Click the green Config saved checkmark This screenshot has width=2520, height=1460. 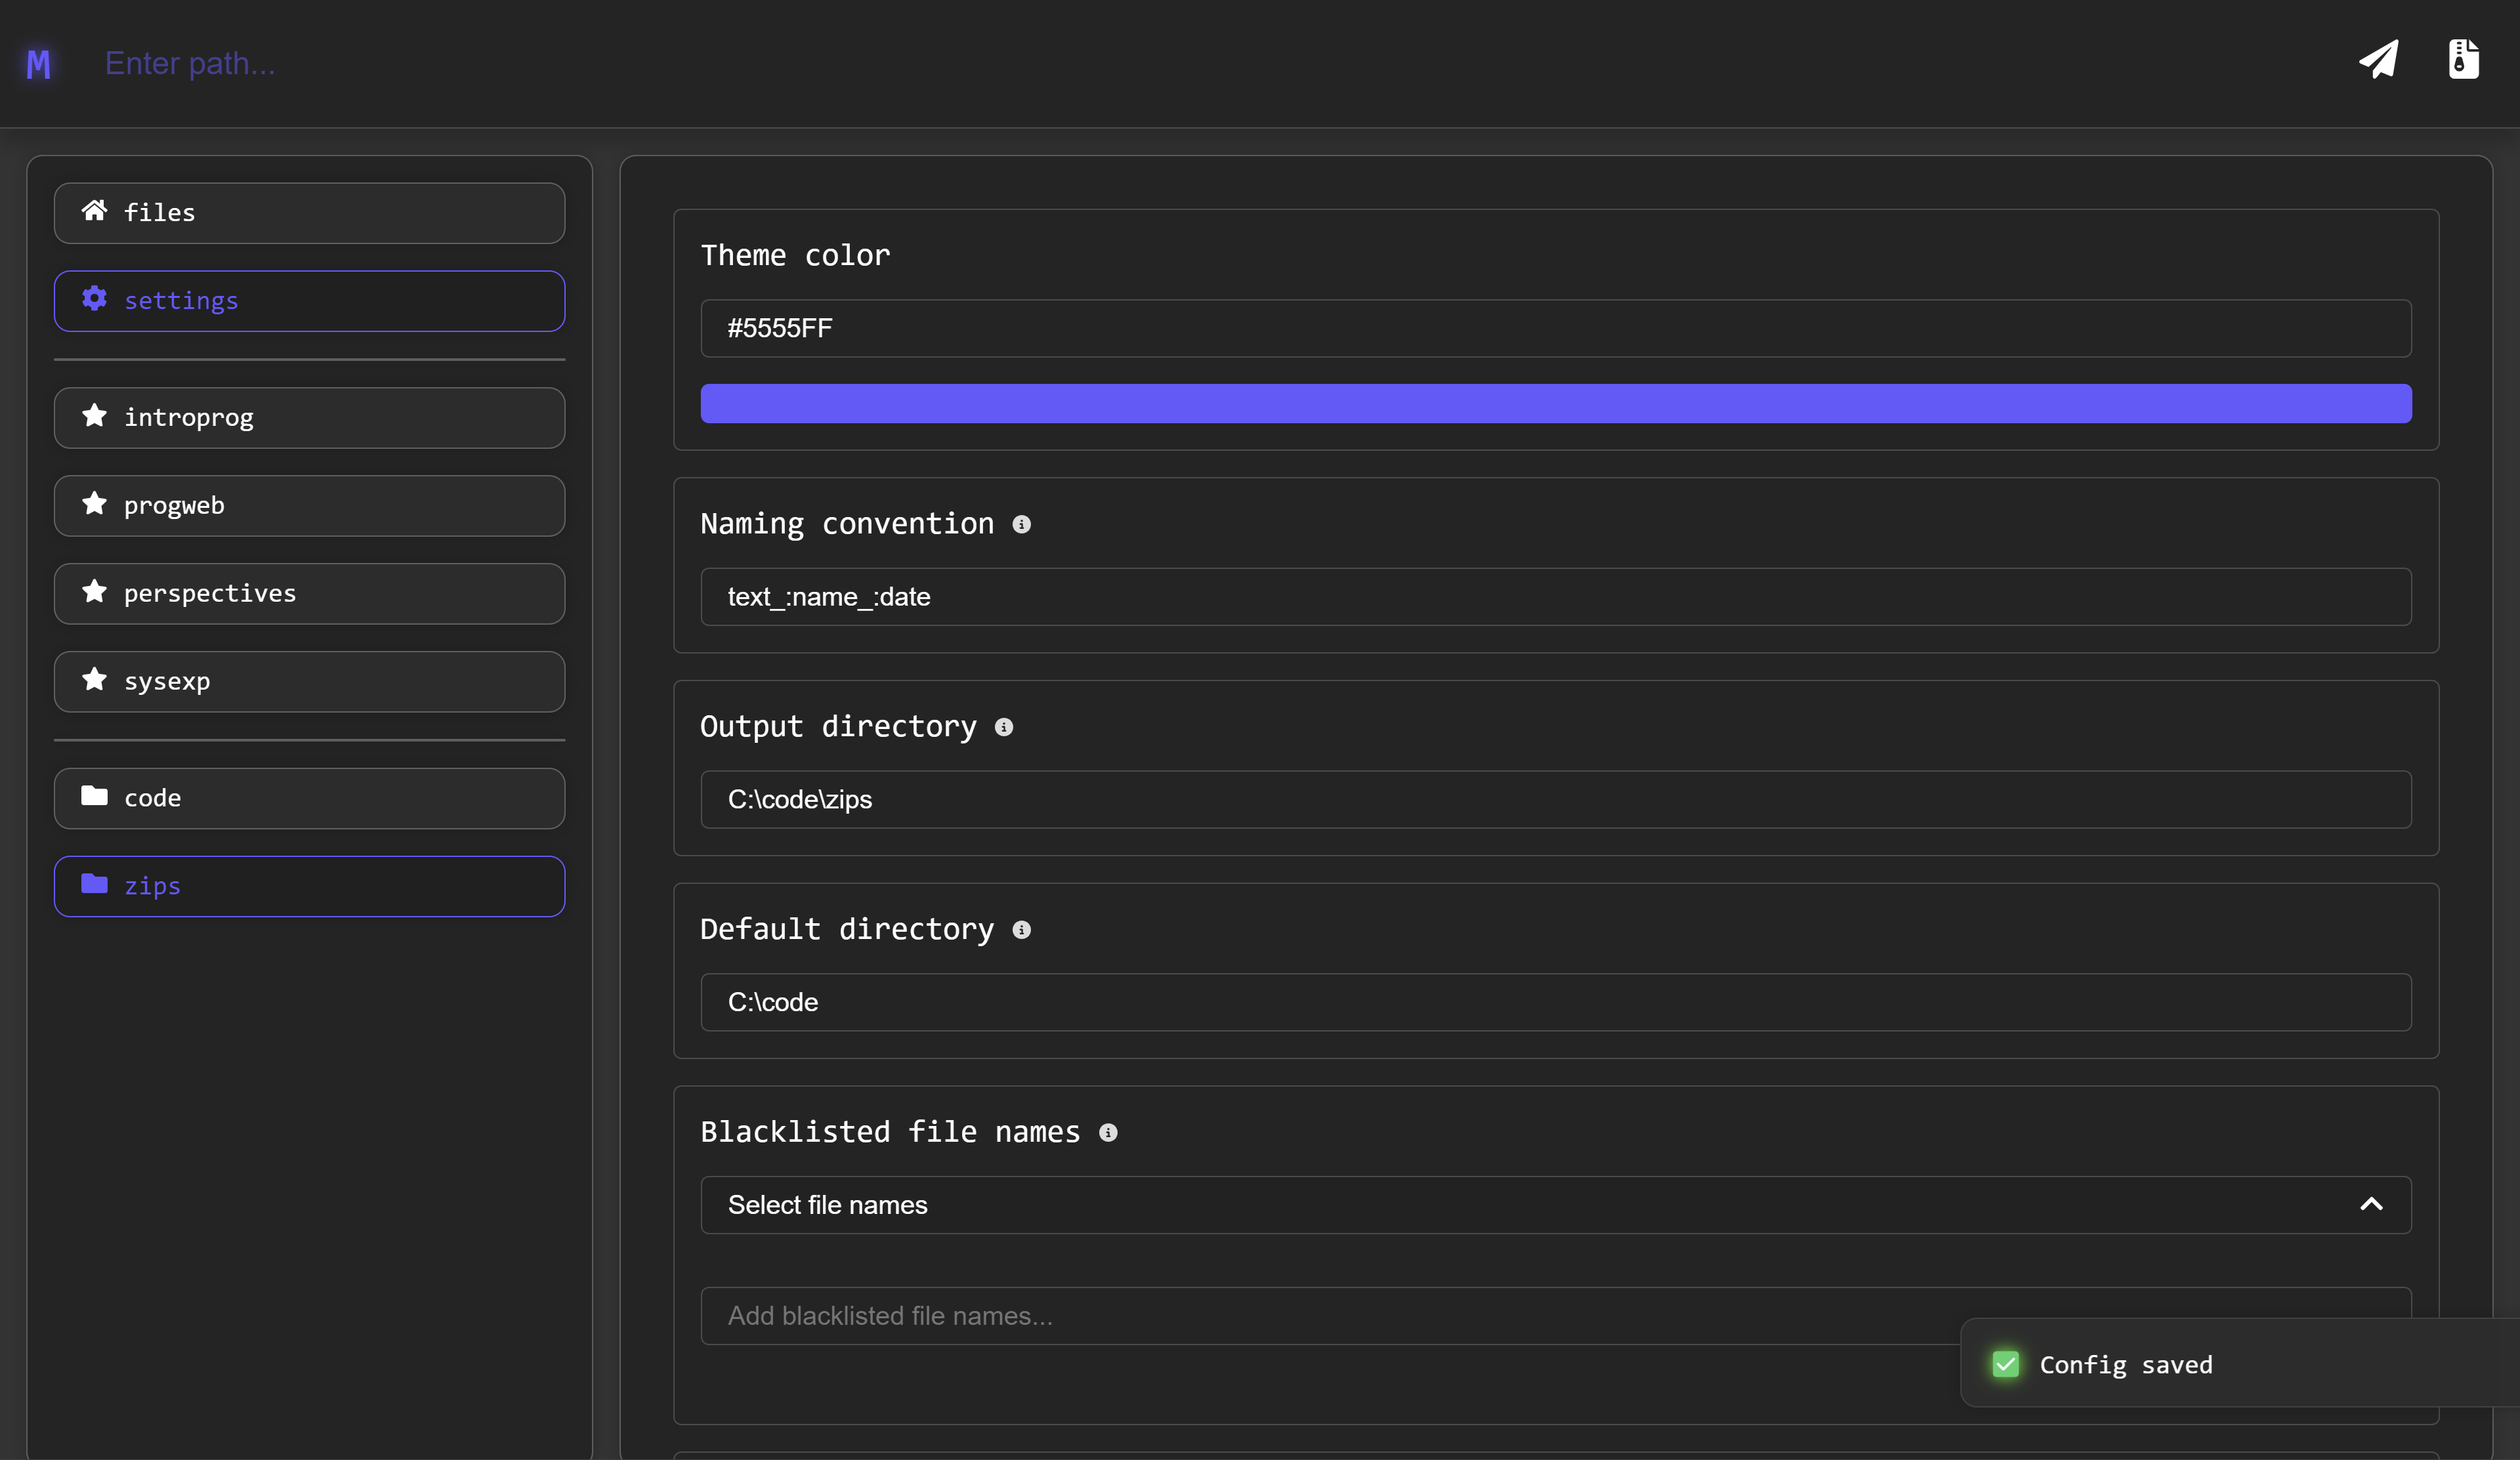click(2005, 1365)
